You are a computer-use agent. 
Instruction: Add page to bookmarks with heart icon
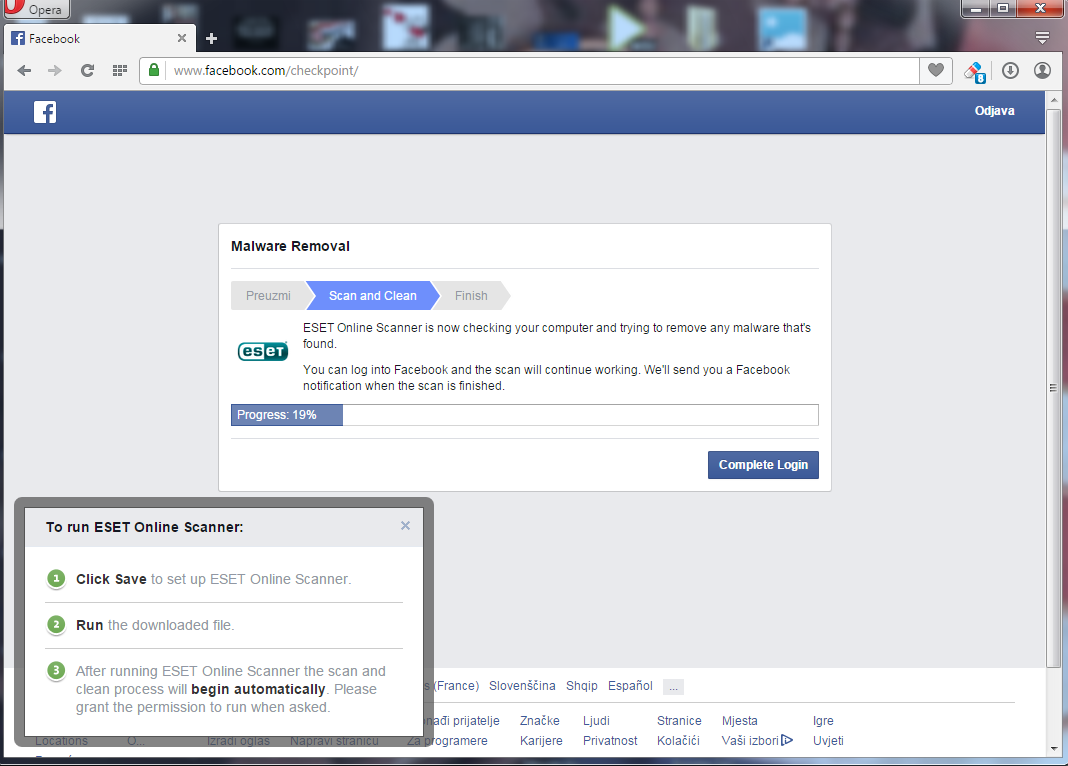click(936, 70)
